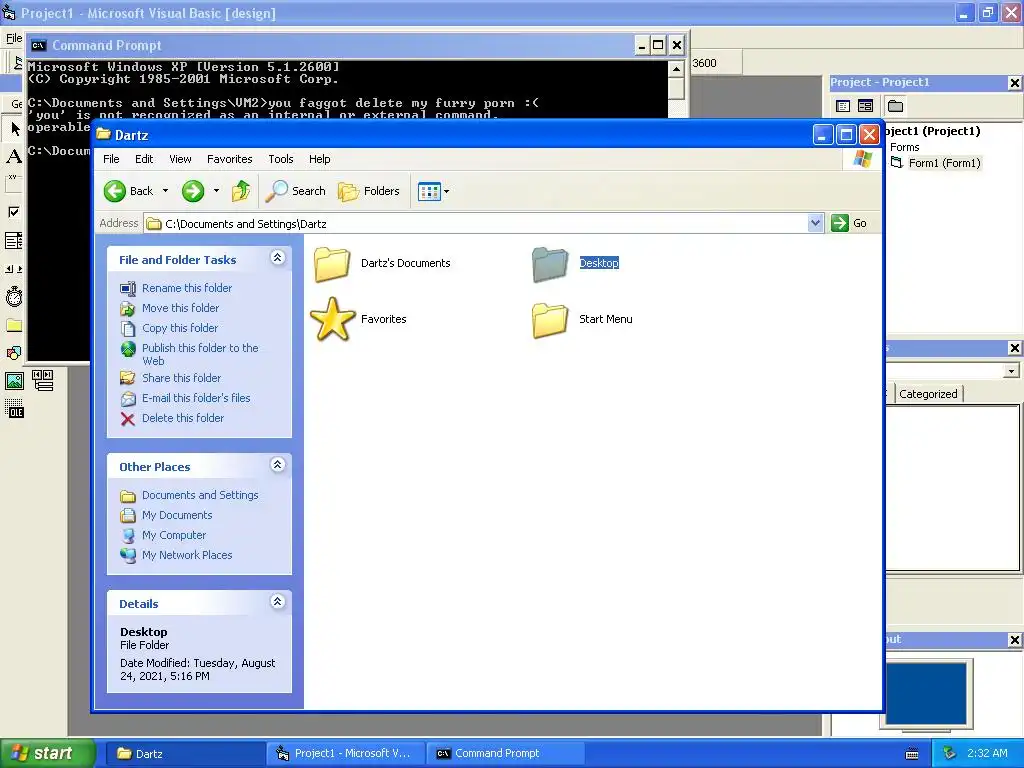Image resolution: width=1024 pixels, height=768 pixels.
Task: Select the Shape control in VB toolbox
Action: point(14,353)
